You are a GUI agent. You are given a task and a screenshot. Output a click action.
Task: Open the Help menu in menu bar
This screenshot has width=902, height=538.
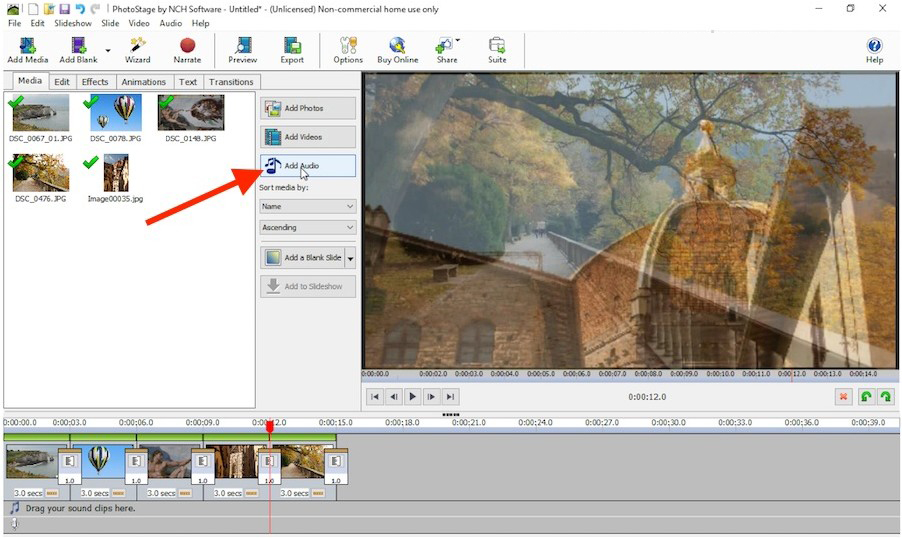[x=200, y=23]
